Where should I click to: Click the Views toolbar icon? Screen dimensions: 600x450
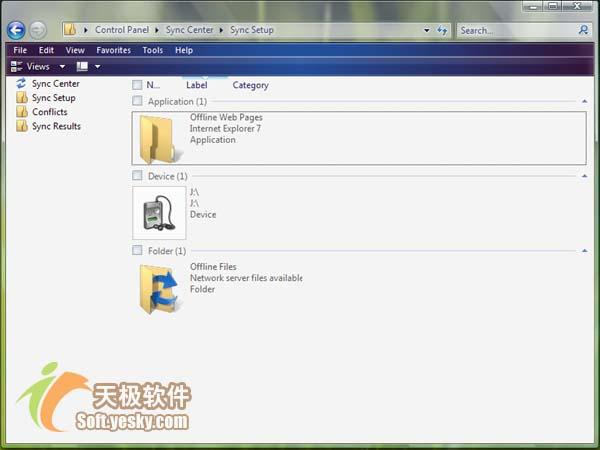(x=16, y=67)
